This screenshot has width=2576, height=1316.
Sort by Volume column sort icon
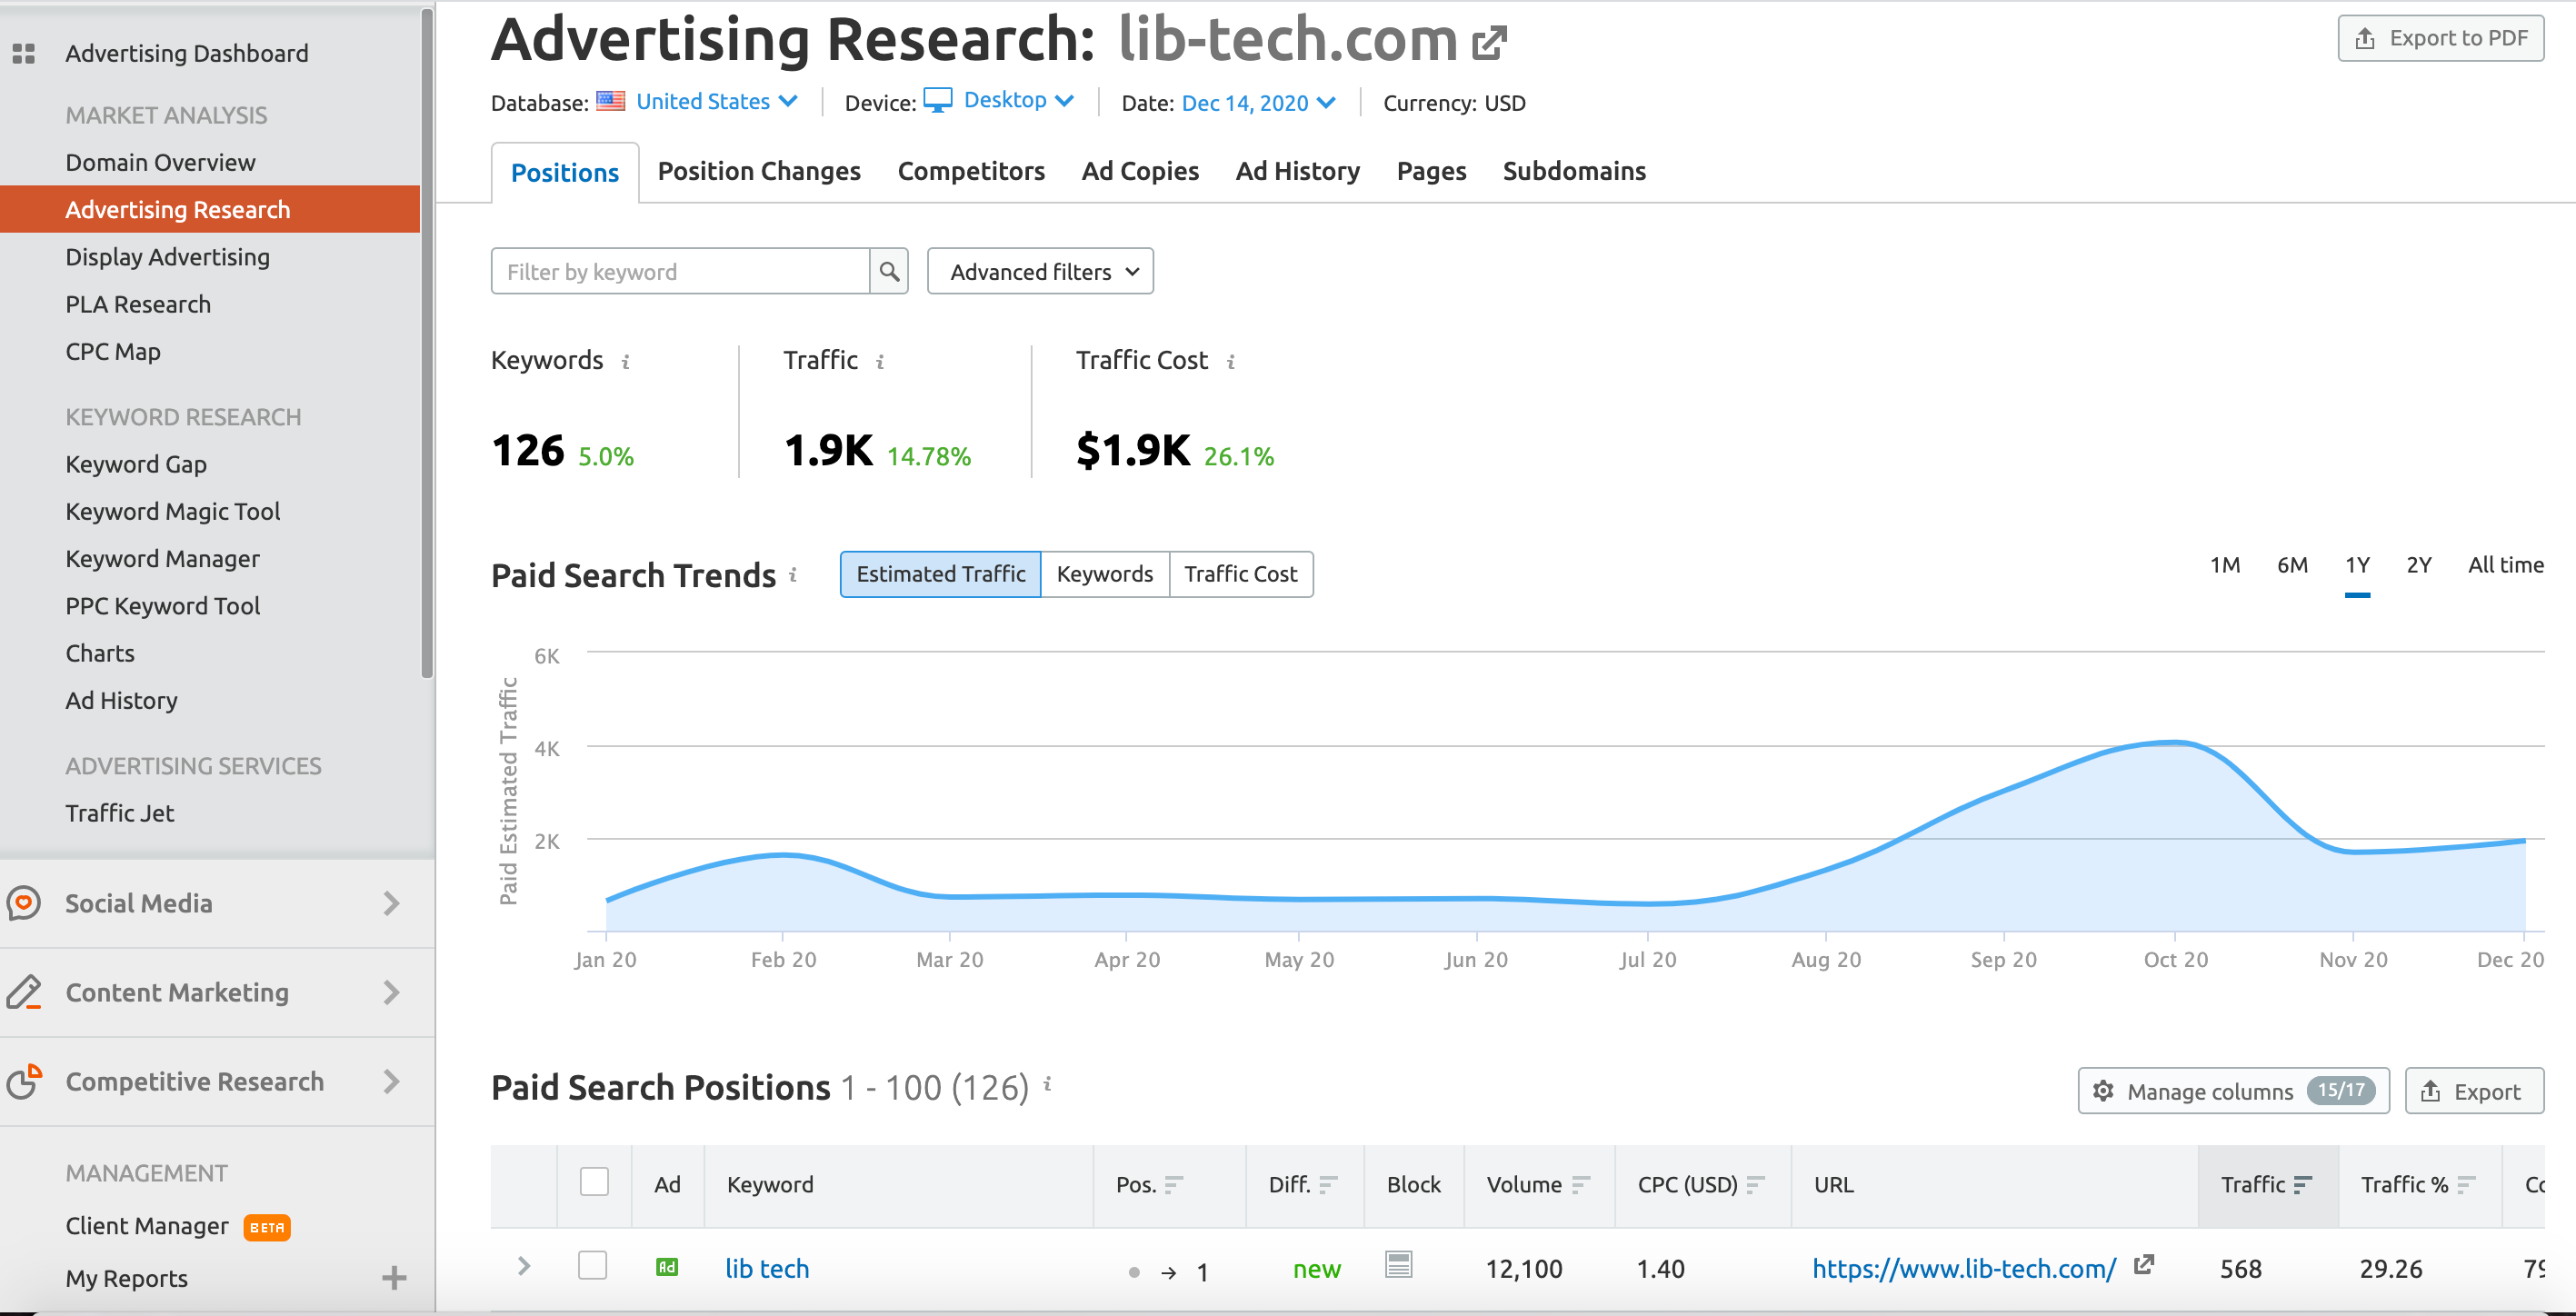[x=1580, y=1185]
